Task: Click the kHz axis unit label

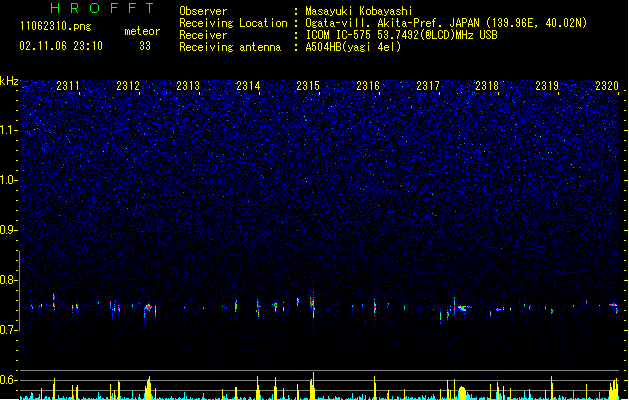Action: (9, 81)
